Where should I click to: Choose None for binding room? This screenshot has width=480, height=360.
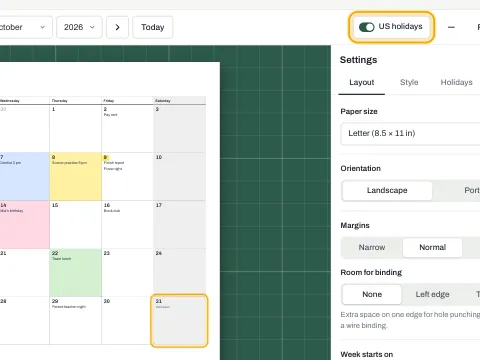[372, 294]
